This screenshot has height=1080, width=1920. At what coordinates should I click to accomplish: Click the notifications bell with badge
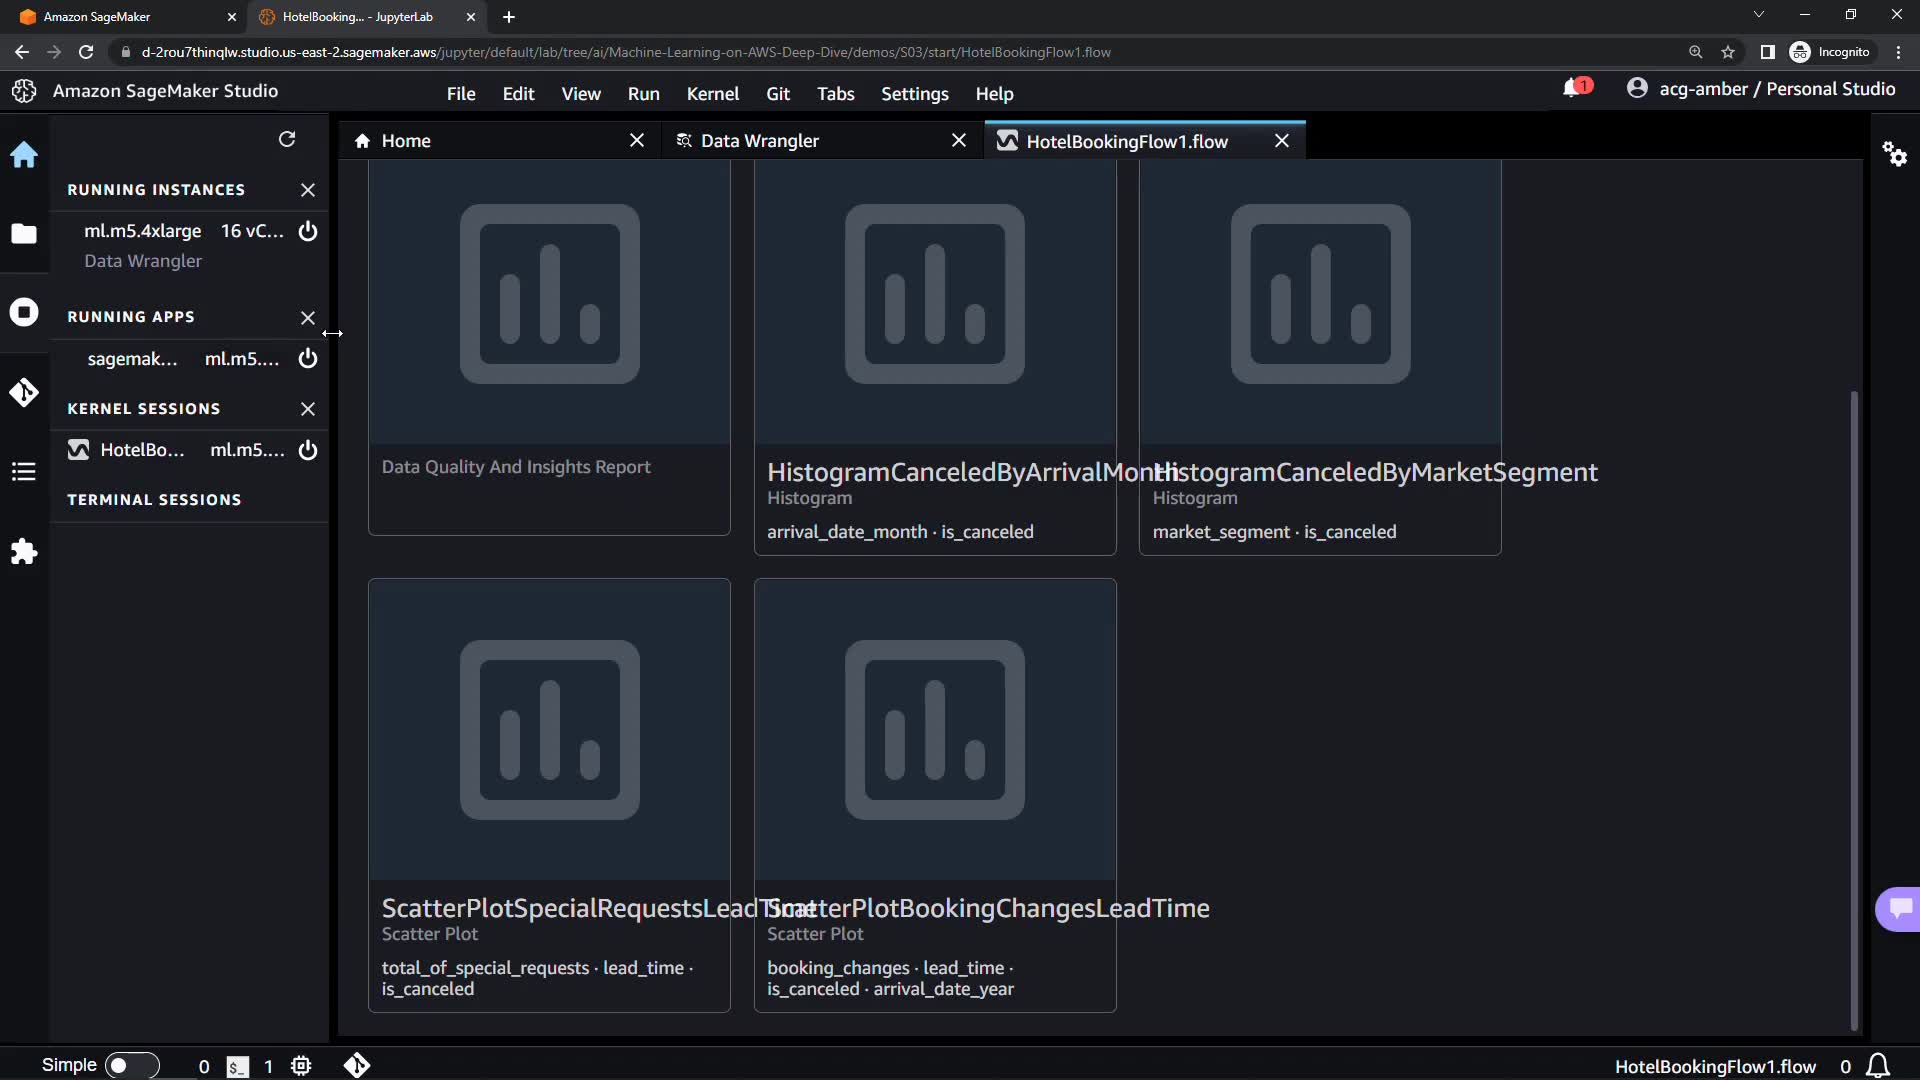click(x=1575, y=89)
